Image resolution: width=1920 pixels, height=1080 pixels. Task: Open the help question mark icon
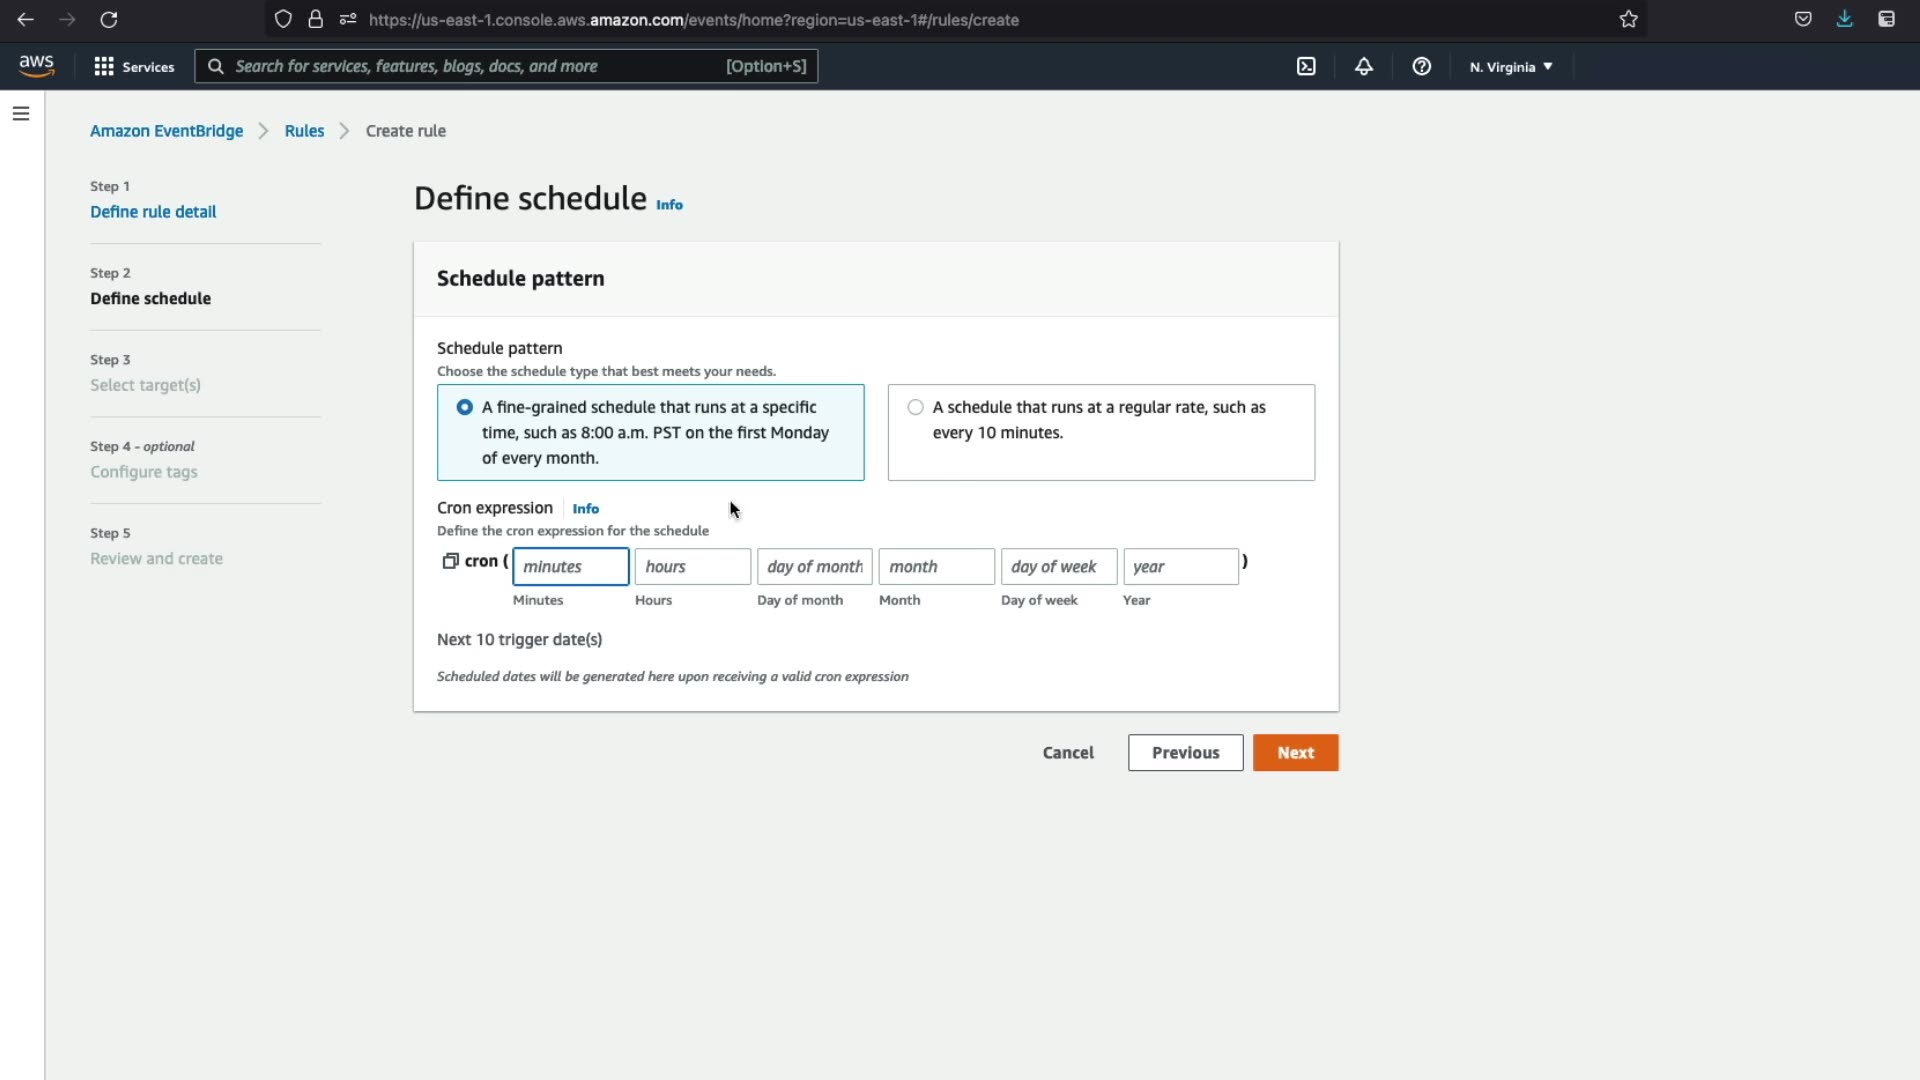click(x=1421, y=66)
